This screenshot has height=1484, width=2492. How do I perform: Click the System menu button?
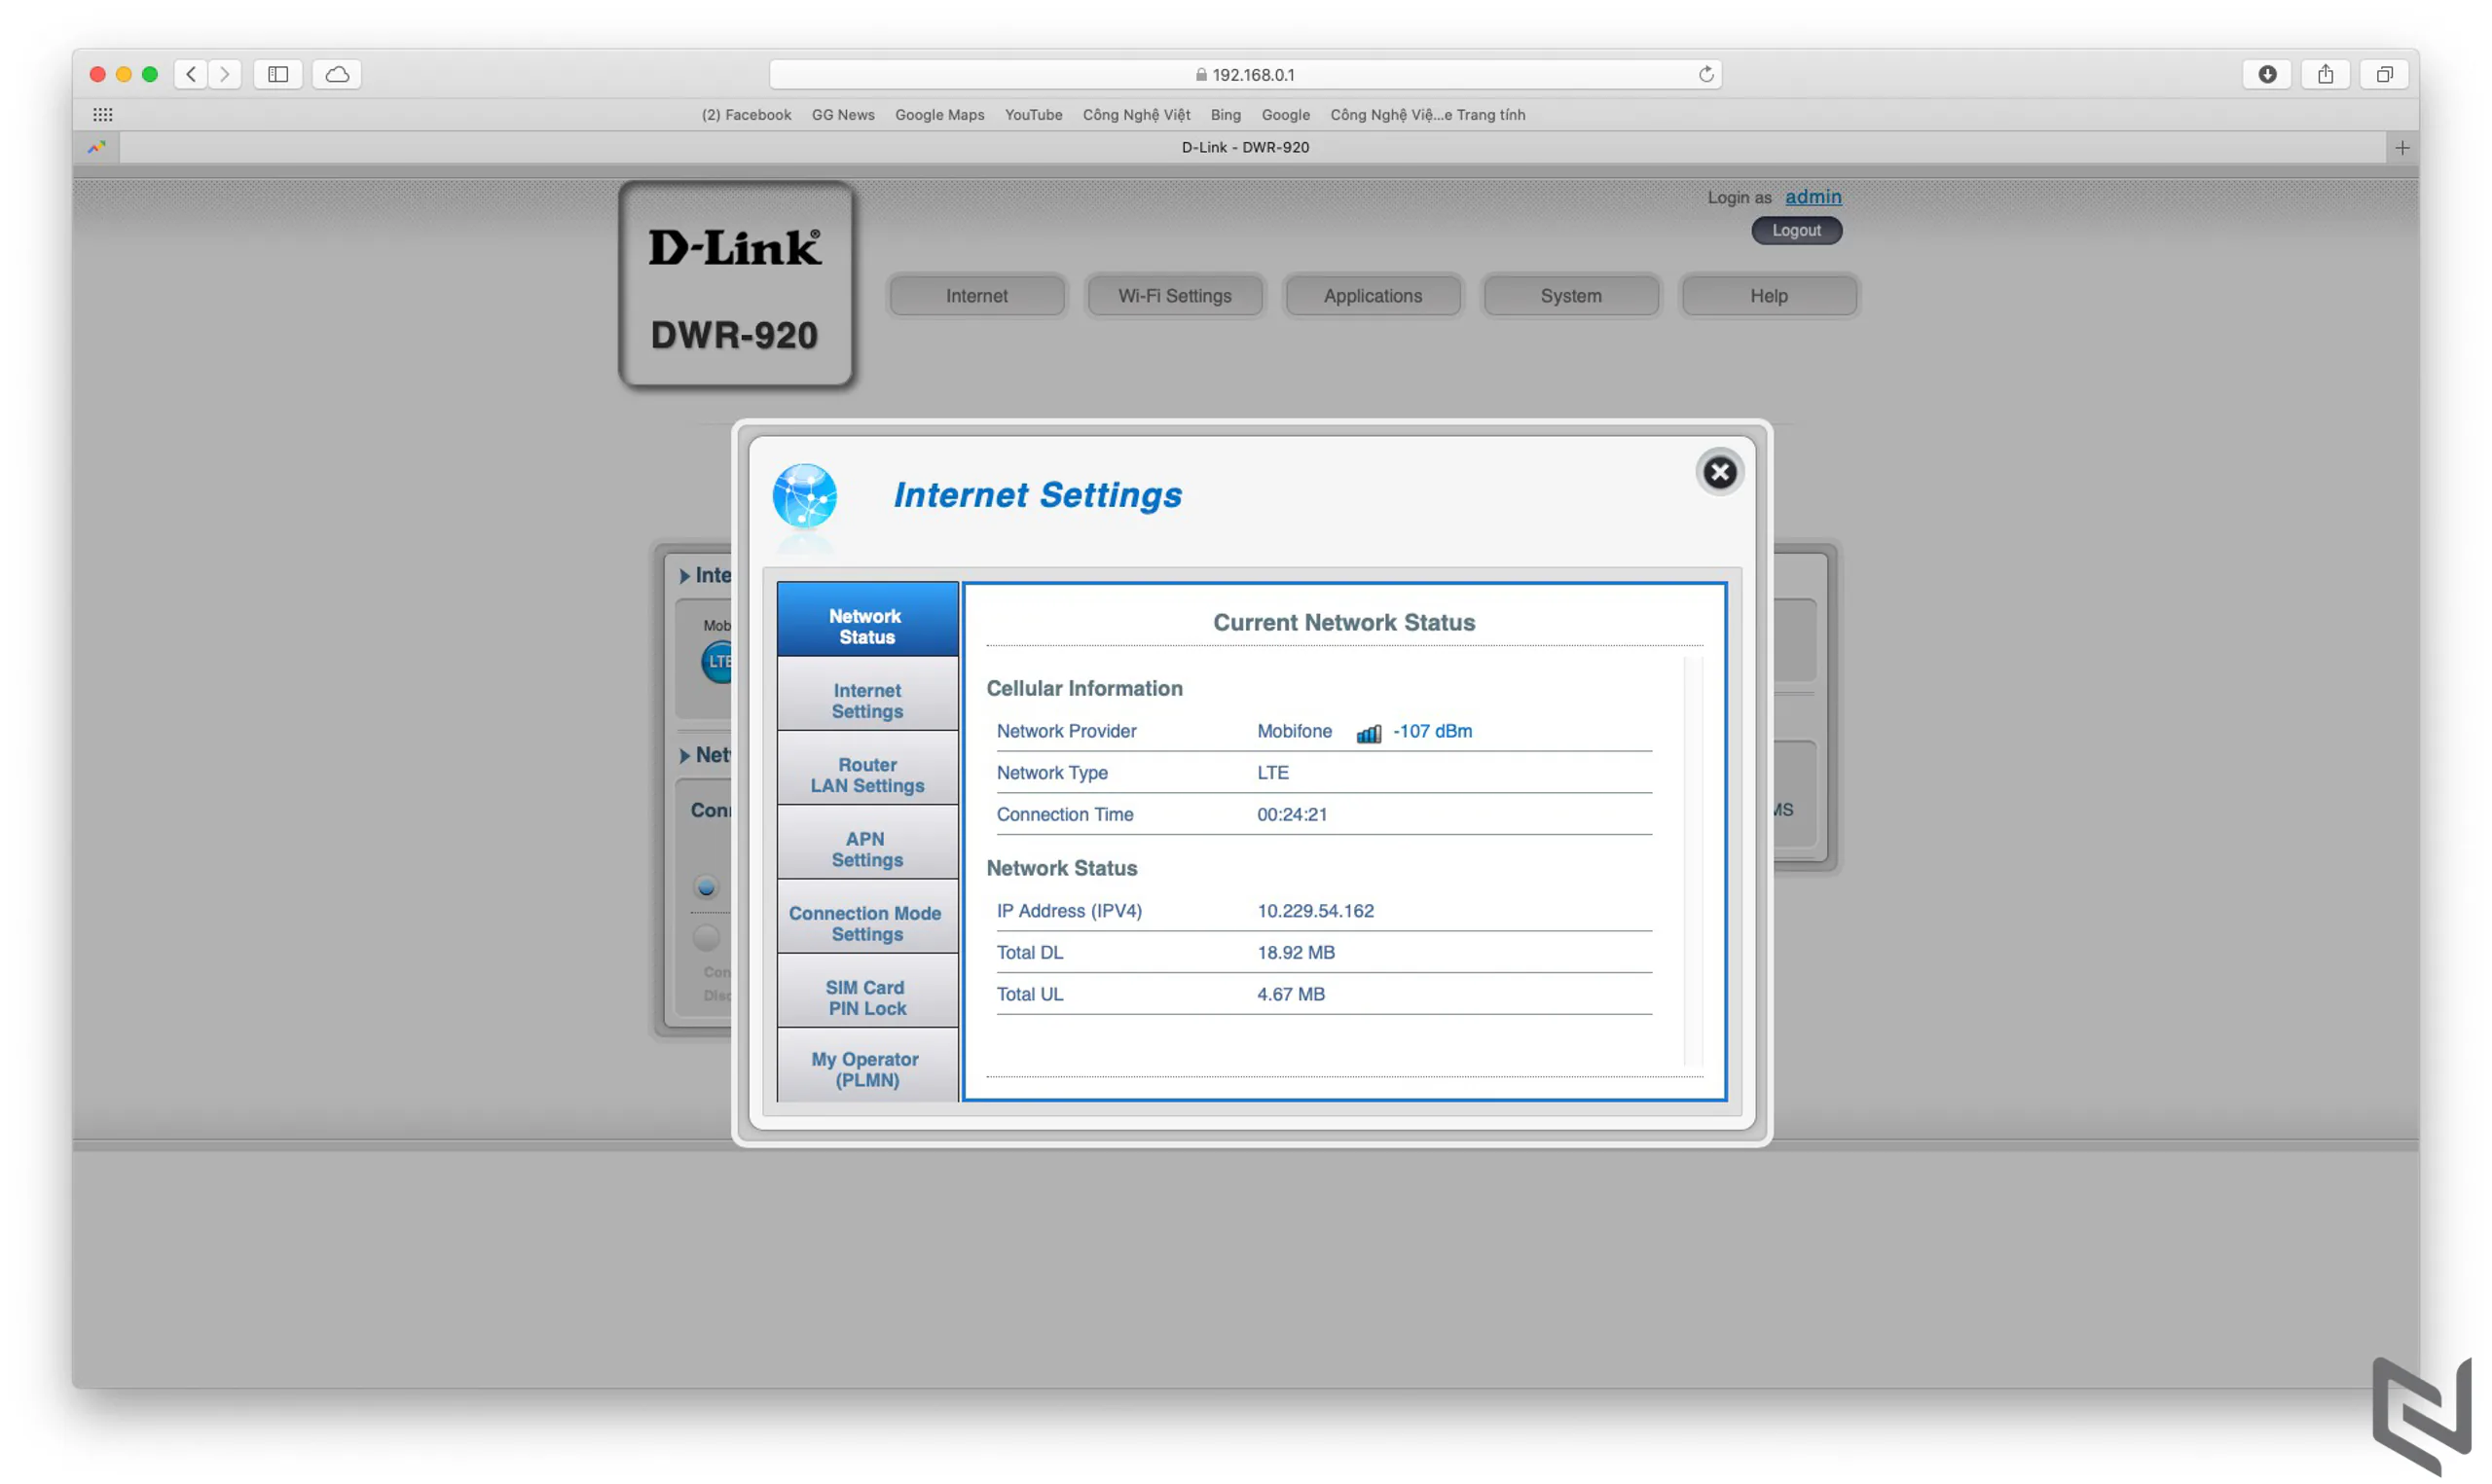tap(1570, 296)
